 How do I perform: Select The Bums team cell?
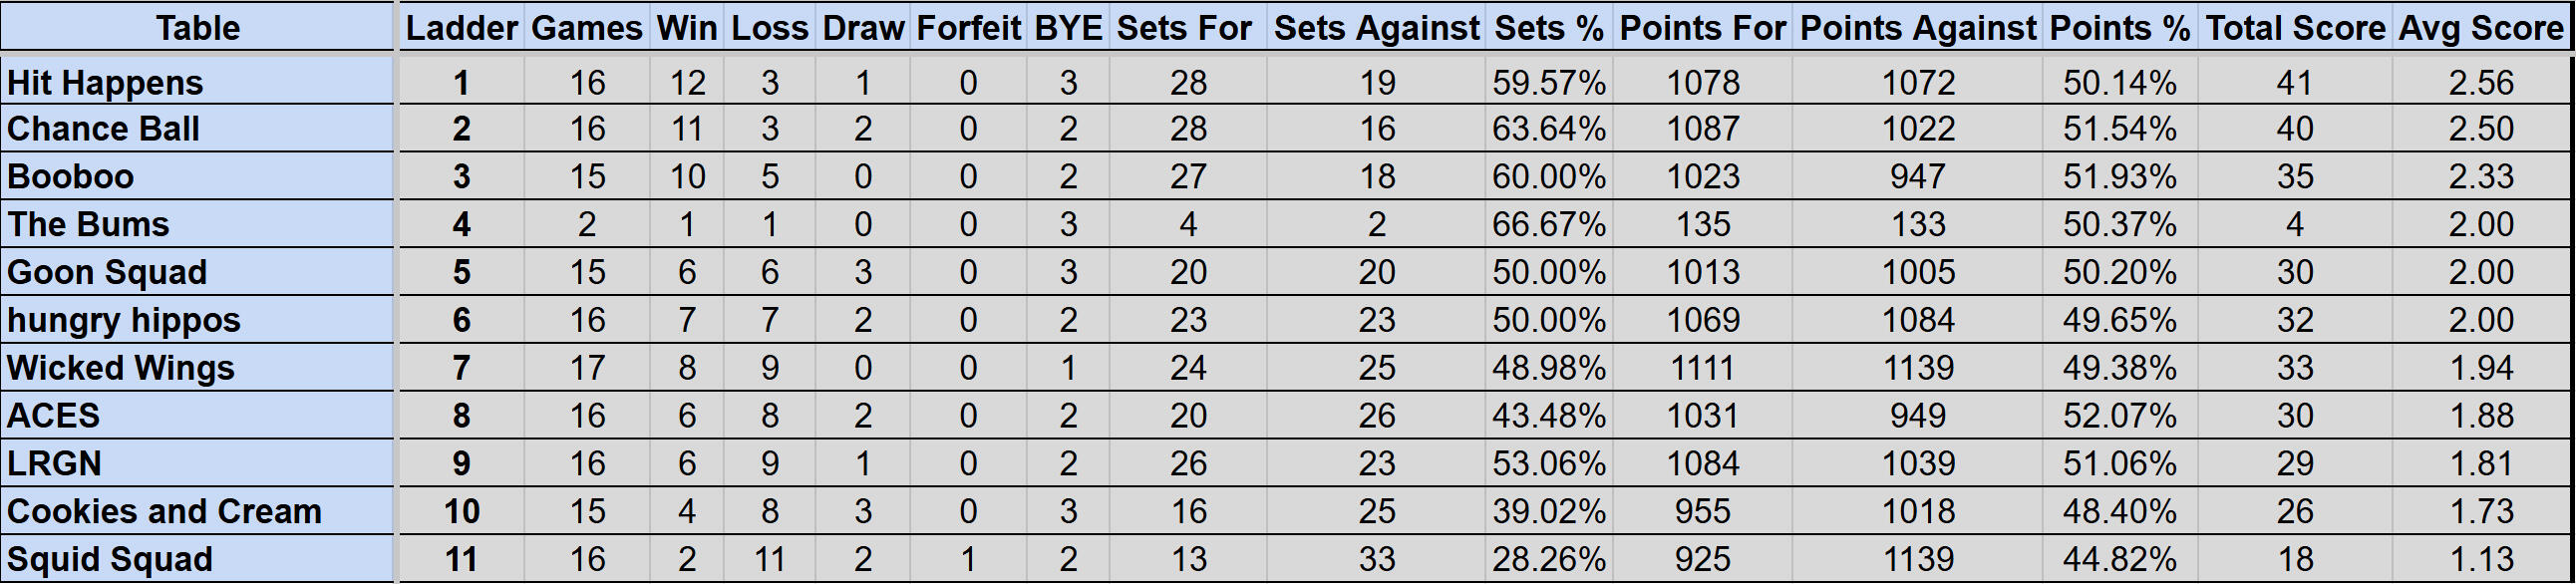click(x=88, y=224)
